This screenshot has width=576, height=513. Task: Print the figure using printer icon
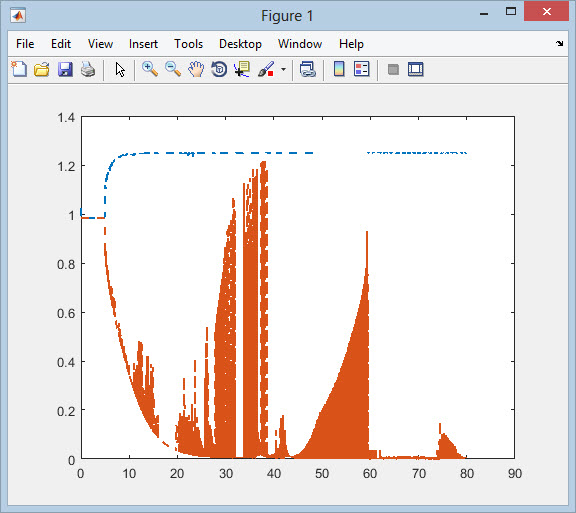coord(88,69)
